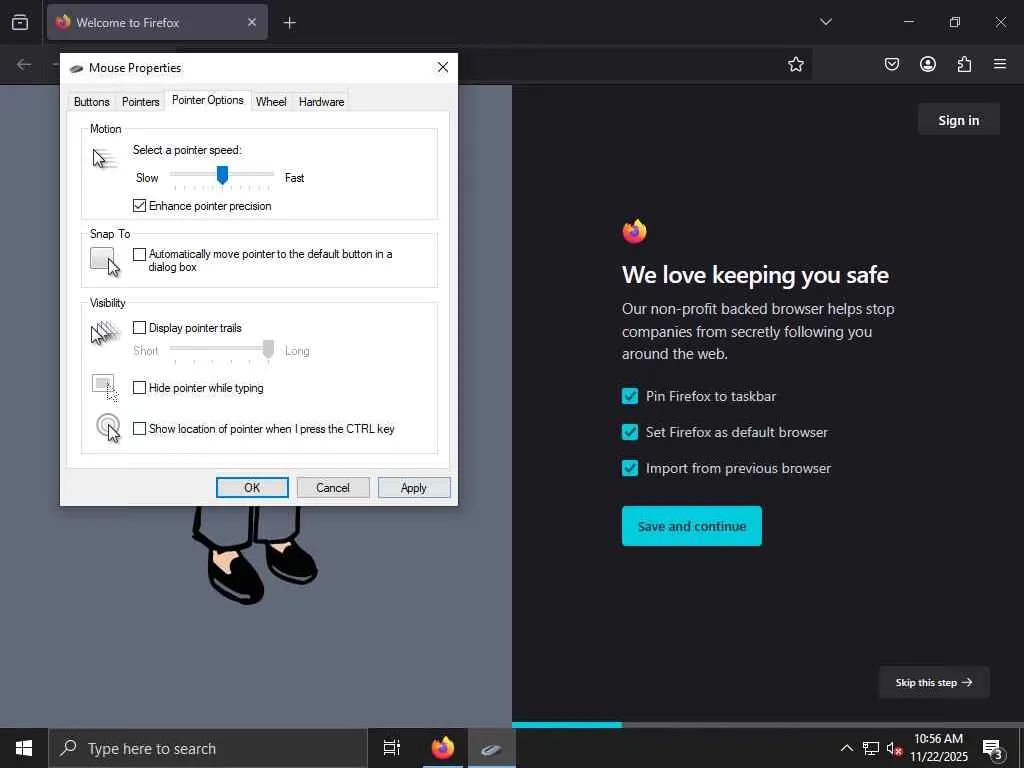
Task: Open Firefox View icon
Action: click(x=20, y=22)
